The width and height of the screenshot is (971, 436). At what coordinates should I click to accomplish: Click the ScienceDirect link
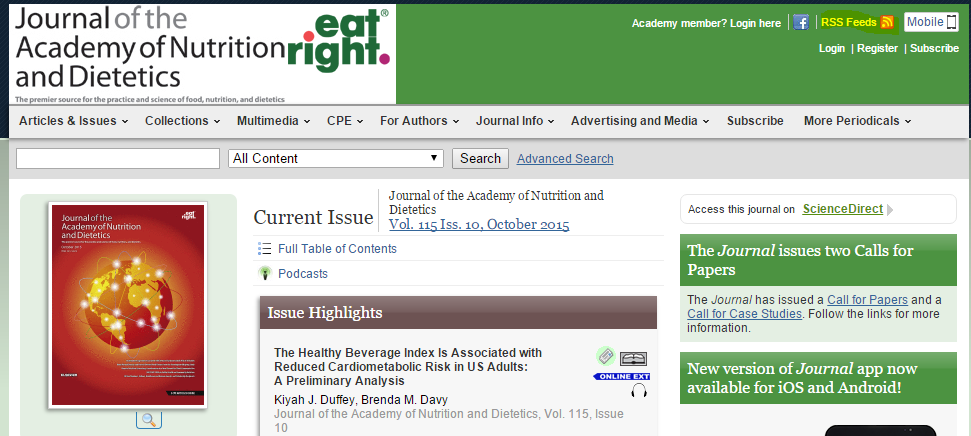842,209
